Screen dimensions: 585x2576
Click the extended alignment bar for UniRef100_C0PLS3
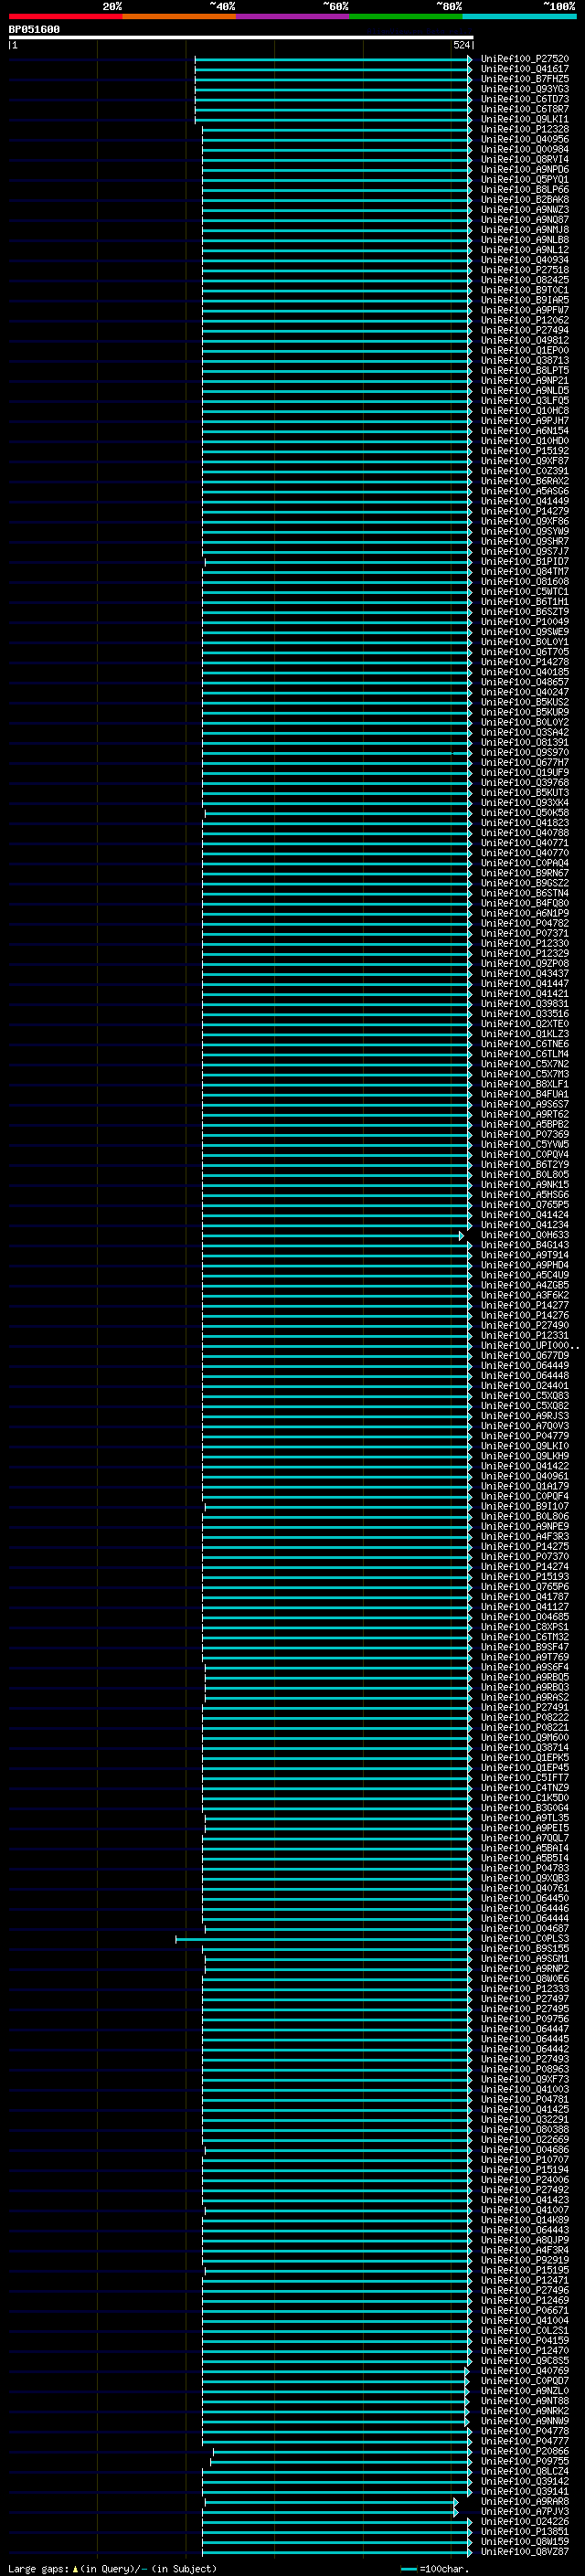point(324,1940)
